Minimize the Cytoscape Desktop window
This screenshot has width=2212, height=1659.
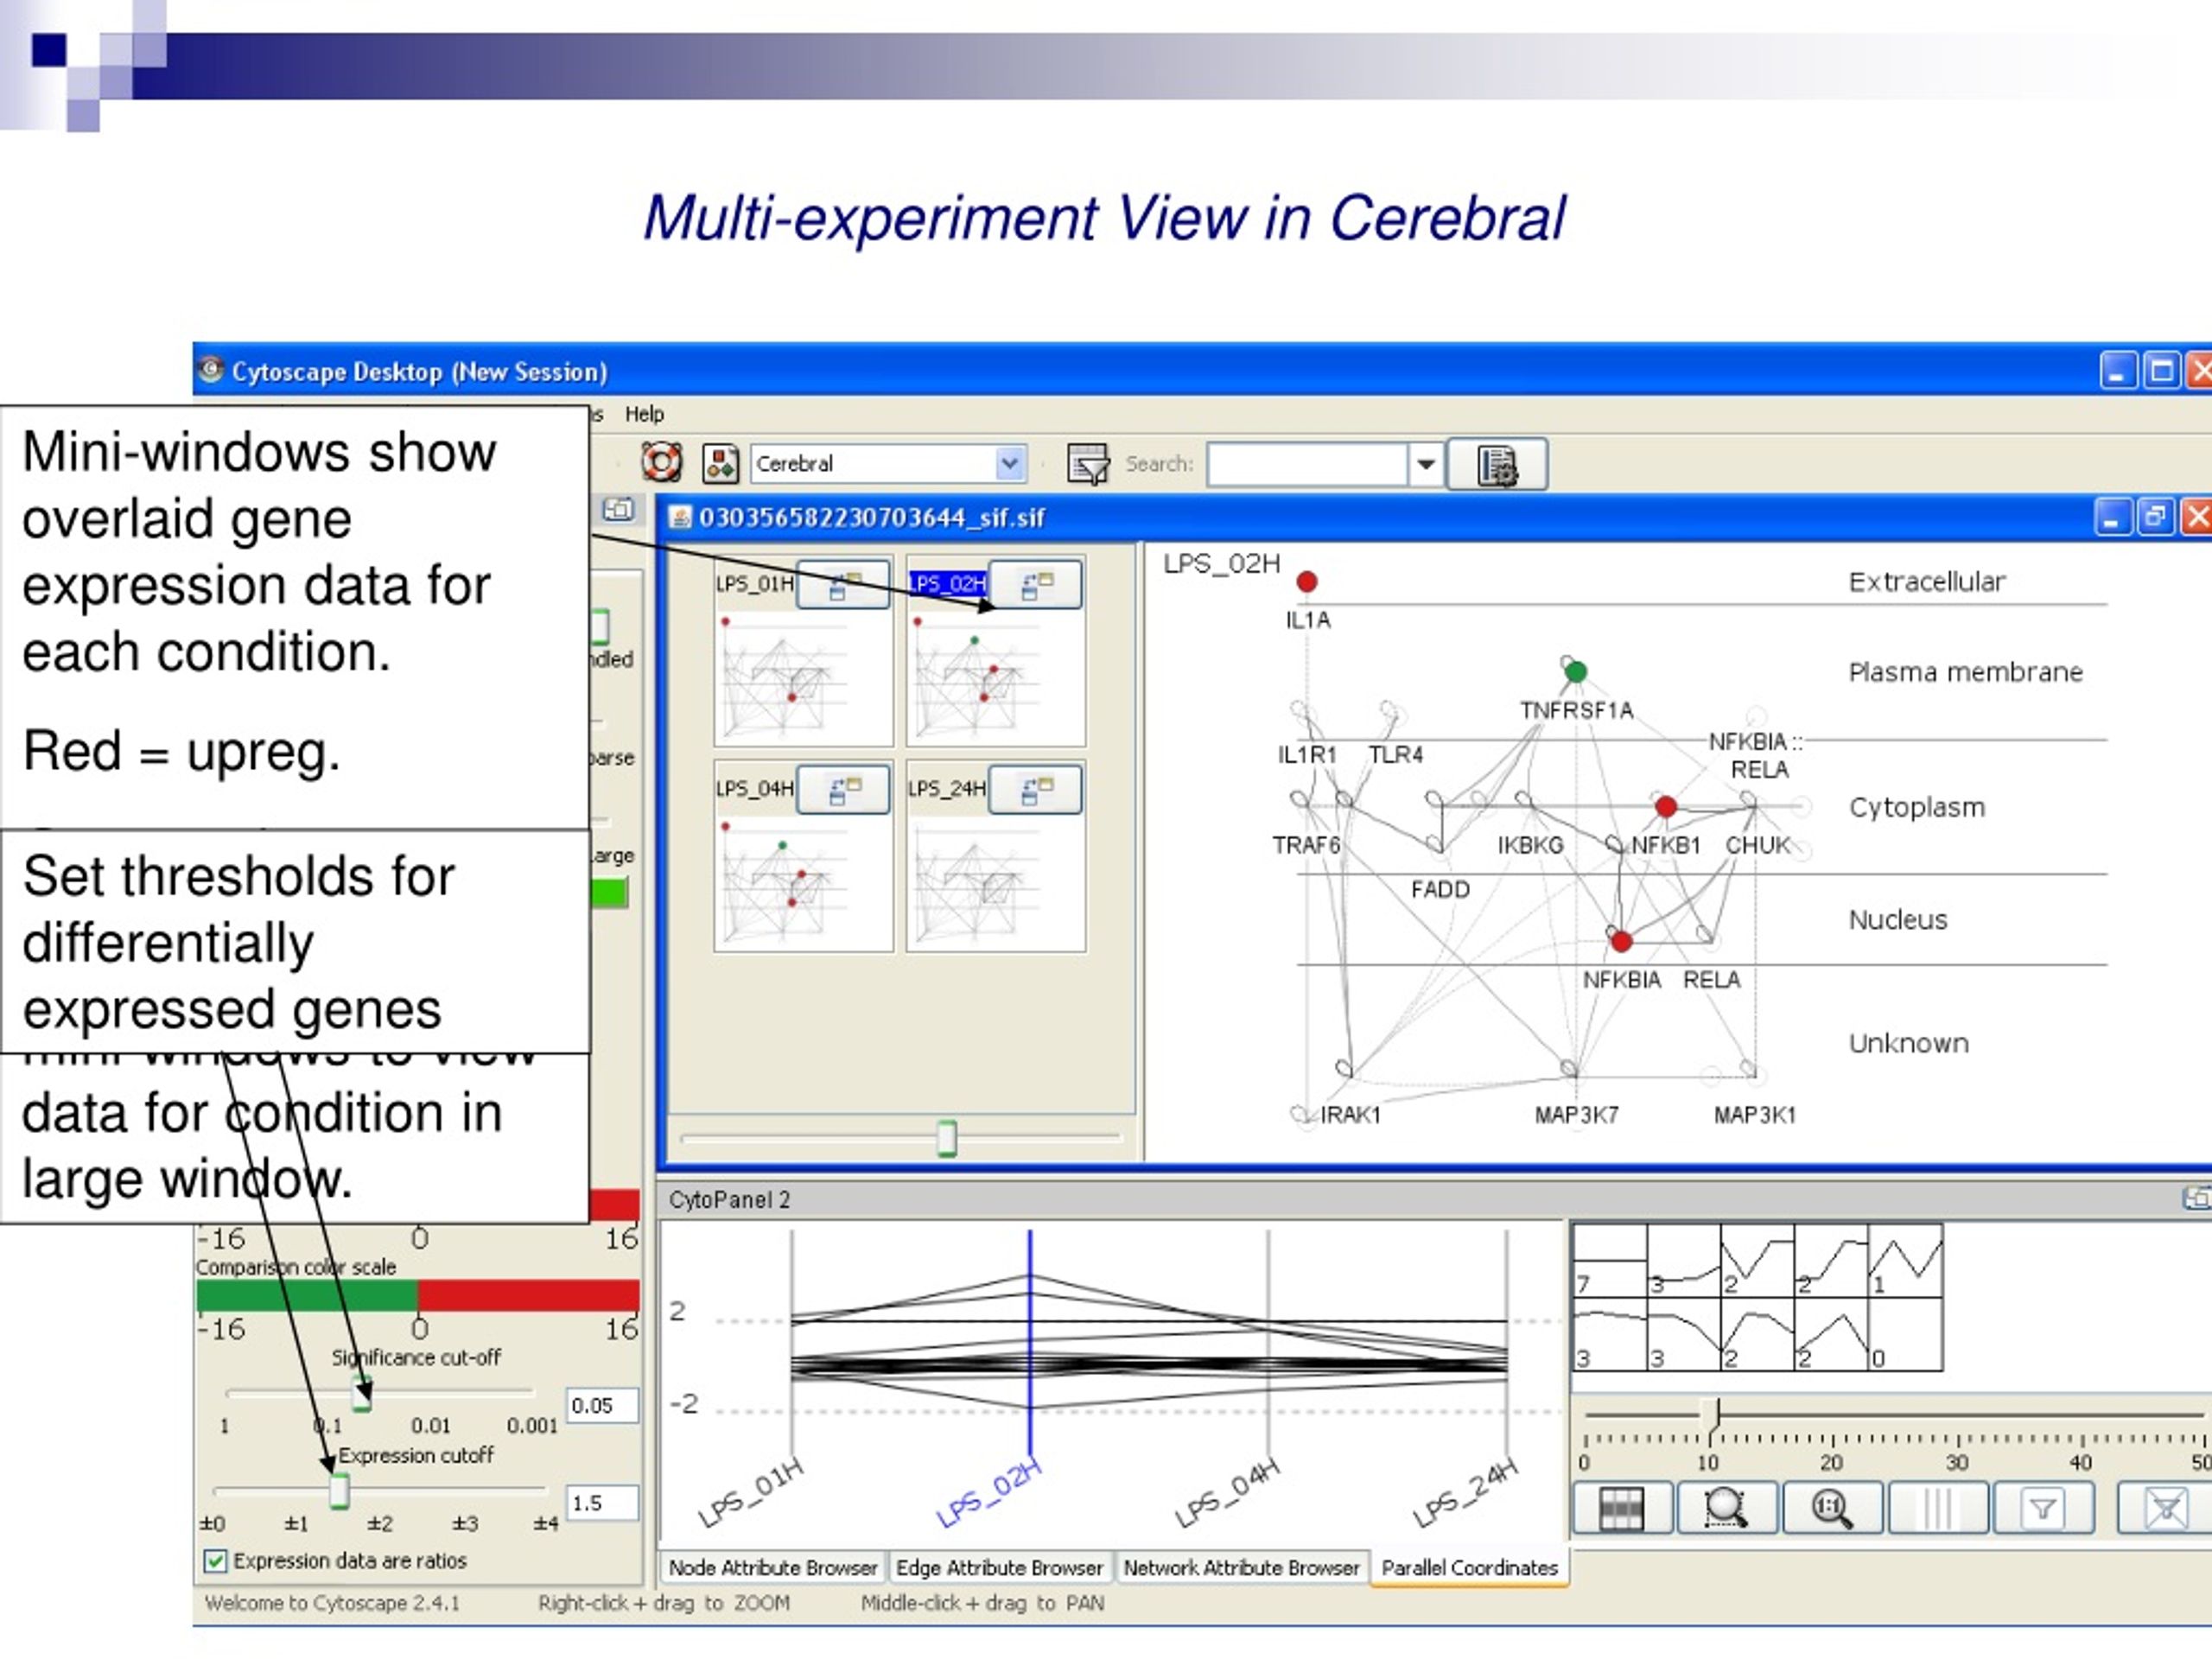[2117, 371]
